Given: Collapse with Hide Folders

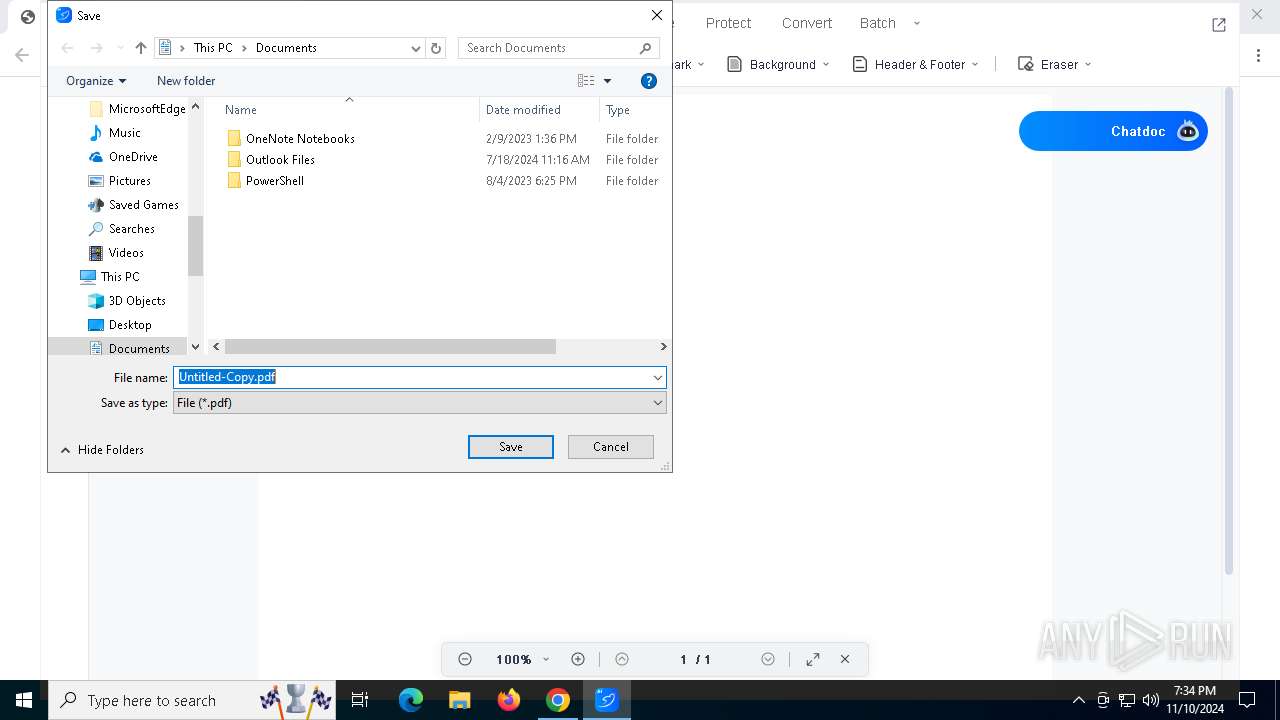Looking at the screenshot, I should (x=102, y=450).
